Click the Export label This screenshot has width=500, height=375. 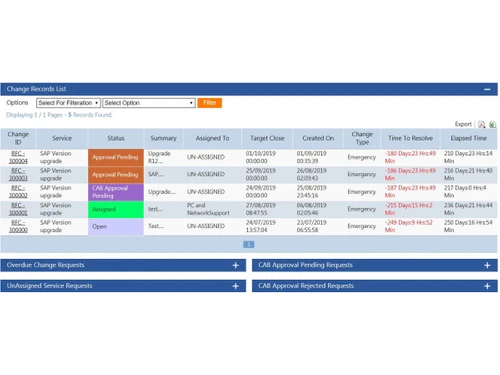(x=463, y=124)
